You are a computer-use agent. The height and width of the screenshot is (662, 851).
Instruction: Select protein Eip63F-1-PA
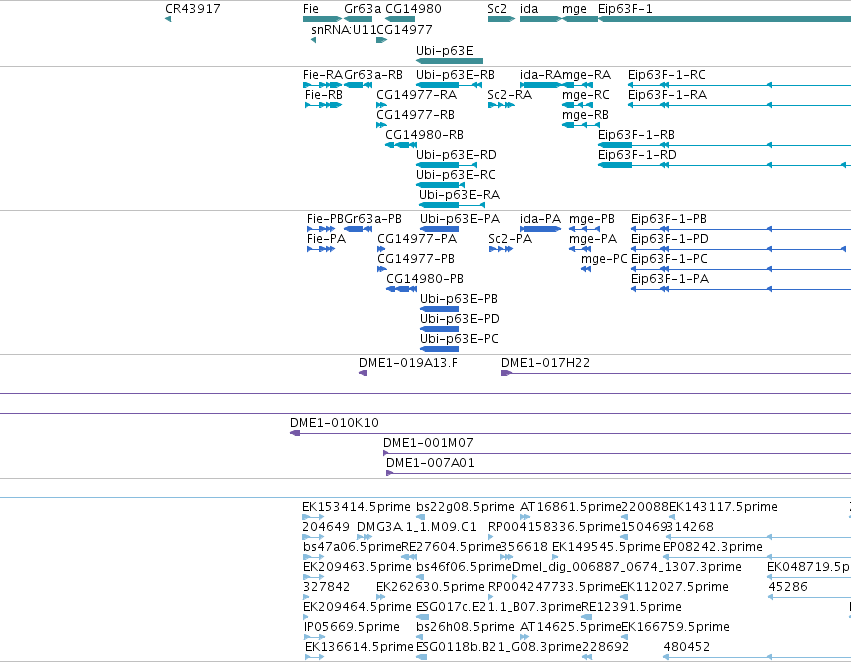[670, 279]
